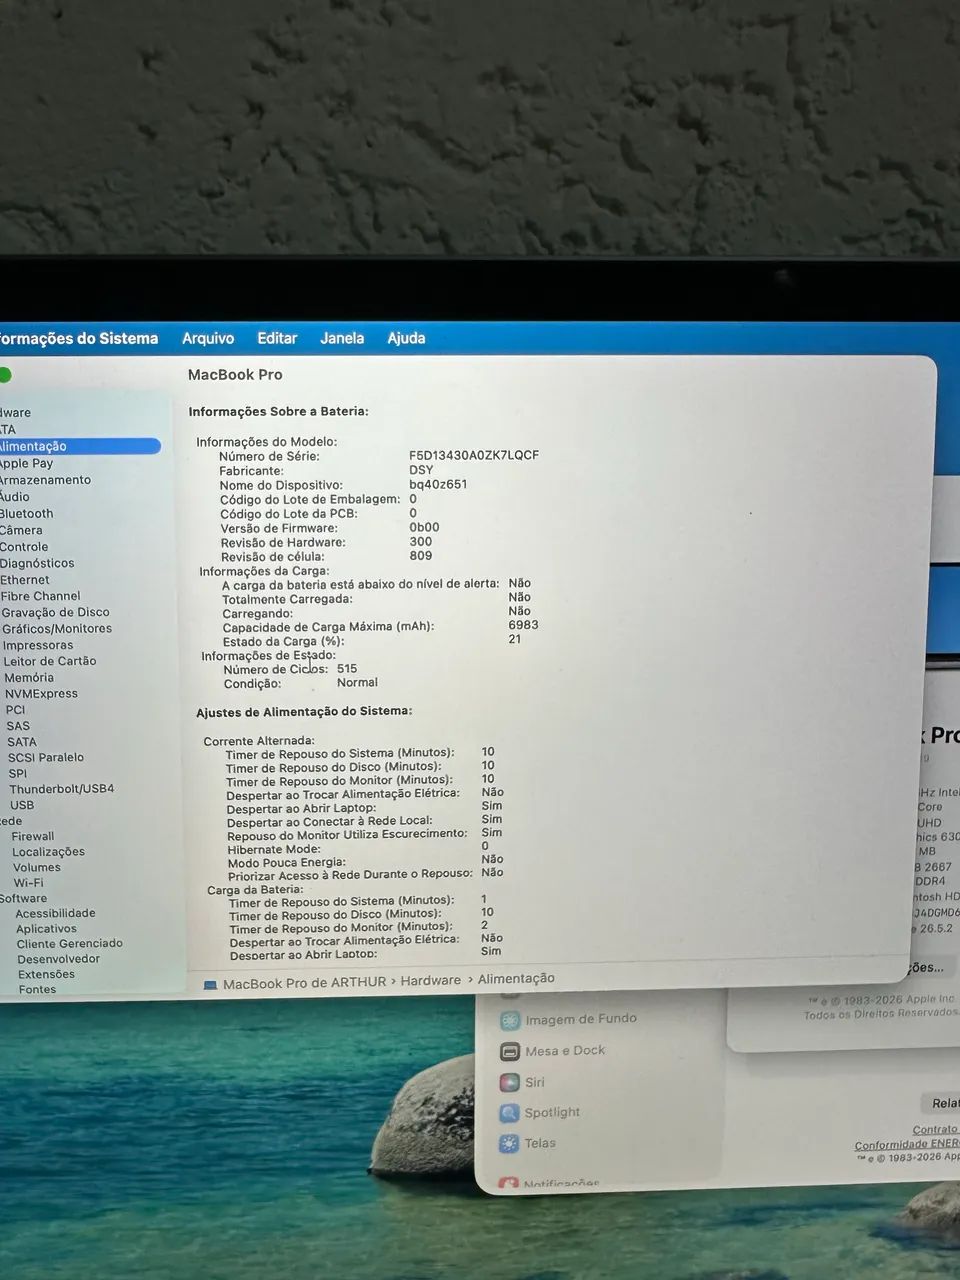Select SCSI Paralelo in the sidebar
The image size is (960, 1280).
(46, 758)
